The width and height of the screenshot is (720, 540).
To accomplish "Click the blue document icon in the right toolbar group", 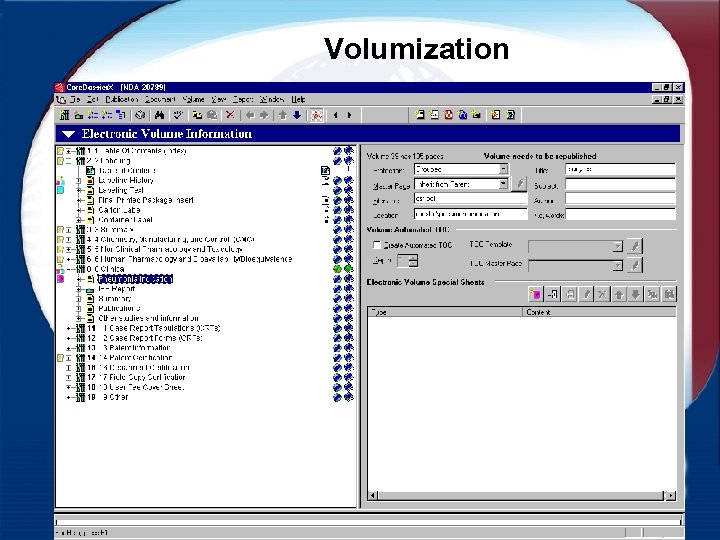I will click(462, 115).
